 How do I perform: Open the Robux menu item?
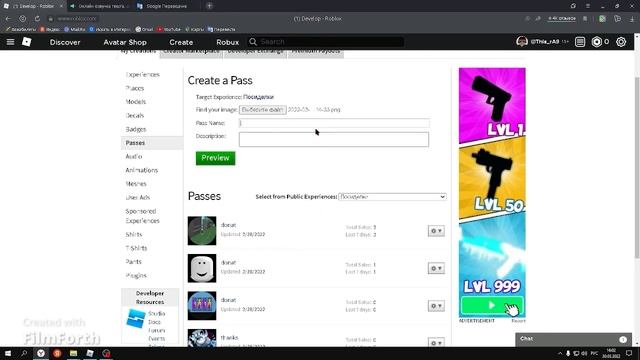click(x=227, y=42)
